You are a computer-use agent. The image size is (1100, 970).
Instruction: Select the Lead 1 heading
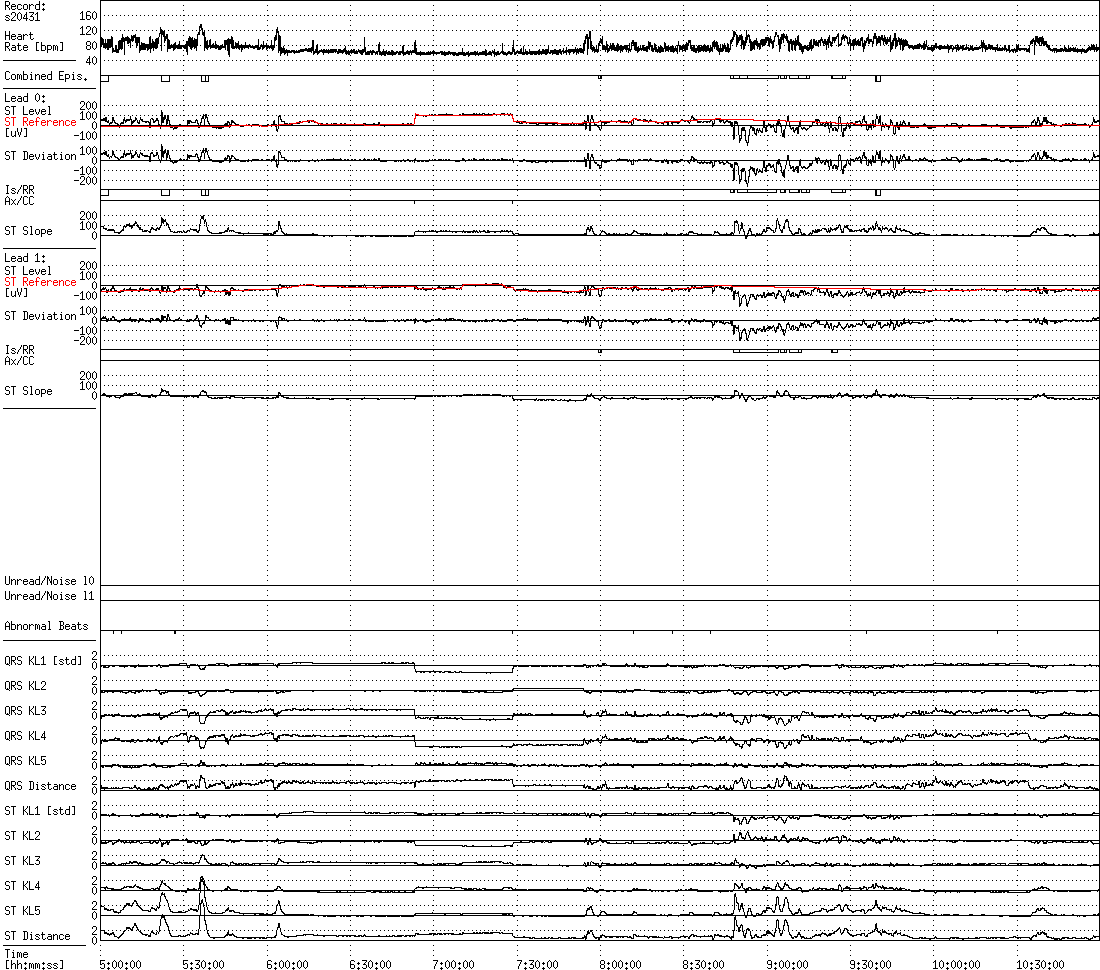(24, 258)
